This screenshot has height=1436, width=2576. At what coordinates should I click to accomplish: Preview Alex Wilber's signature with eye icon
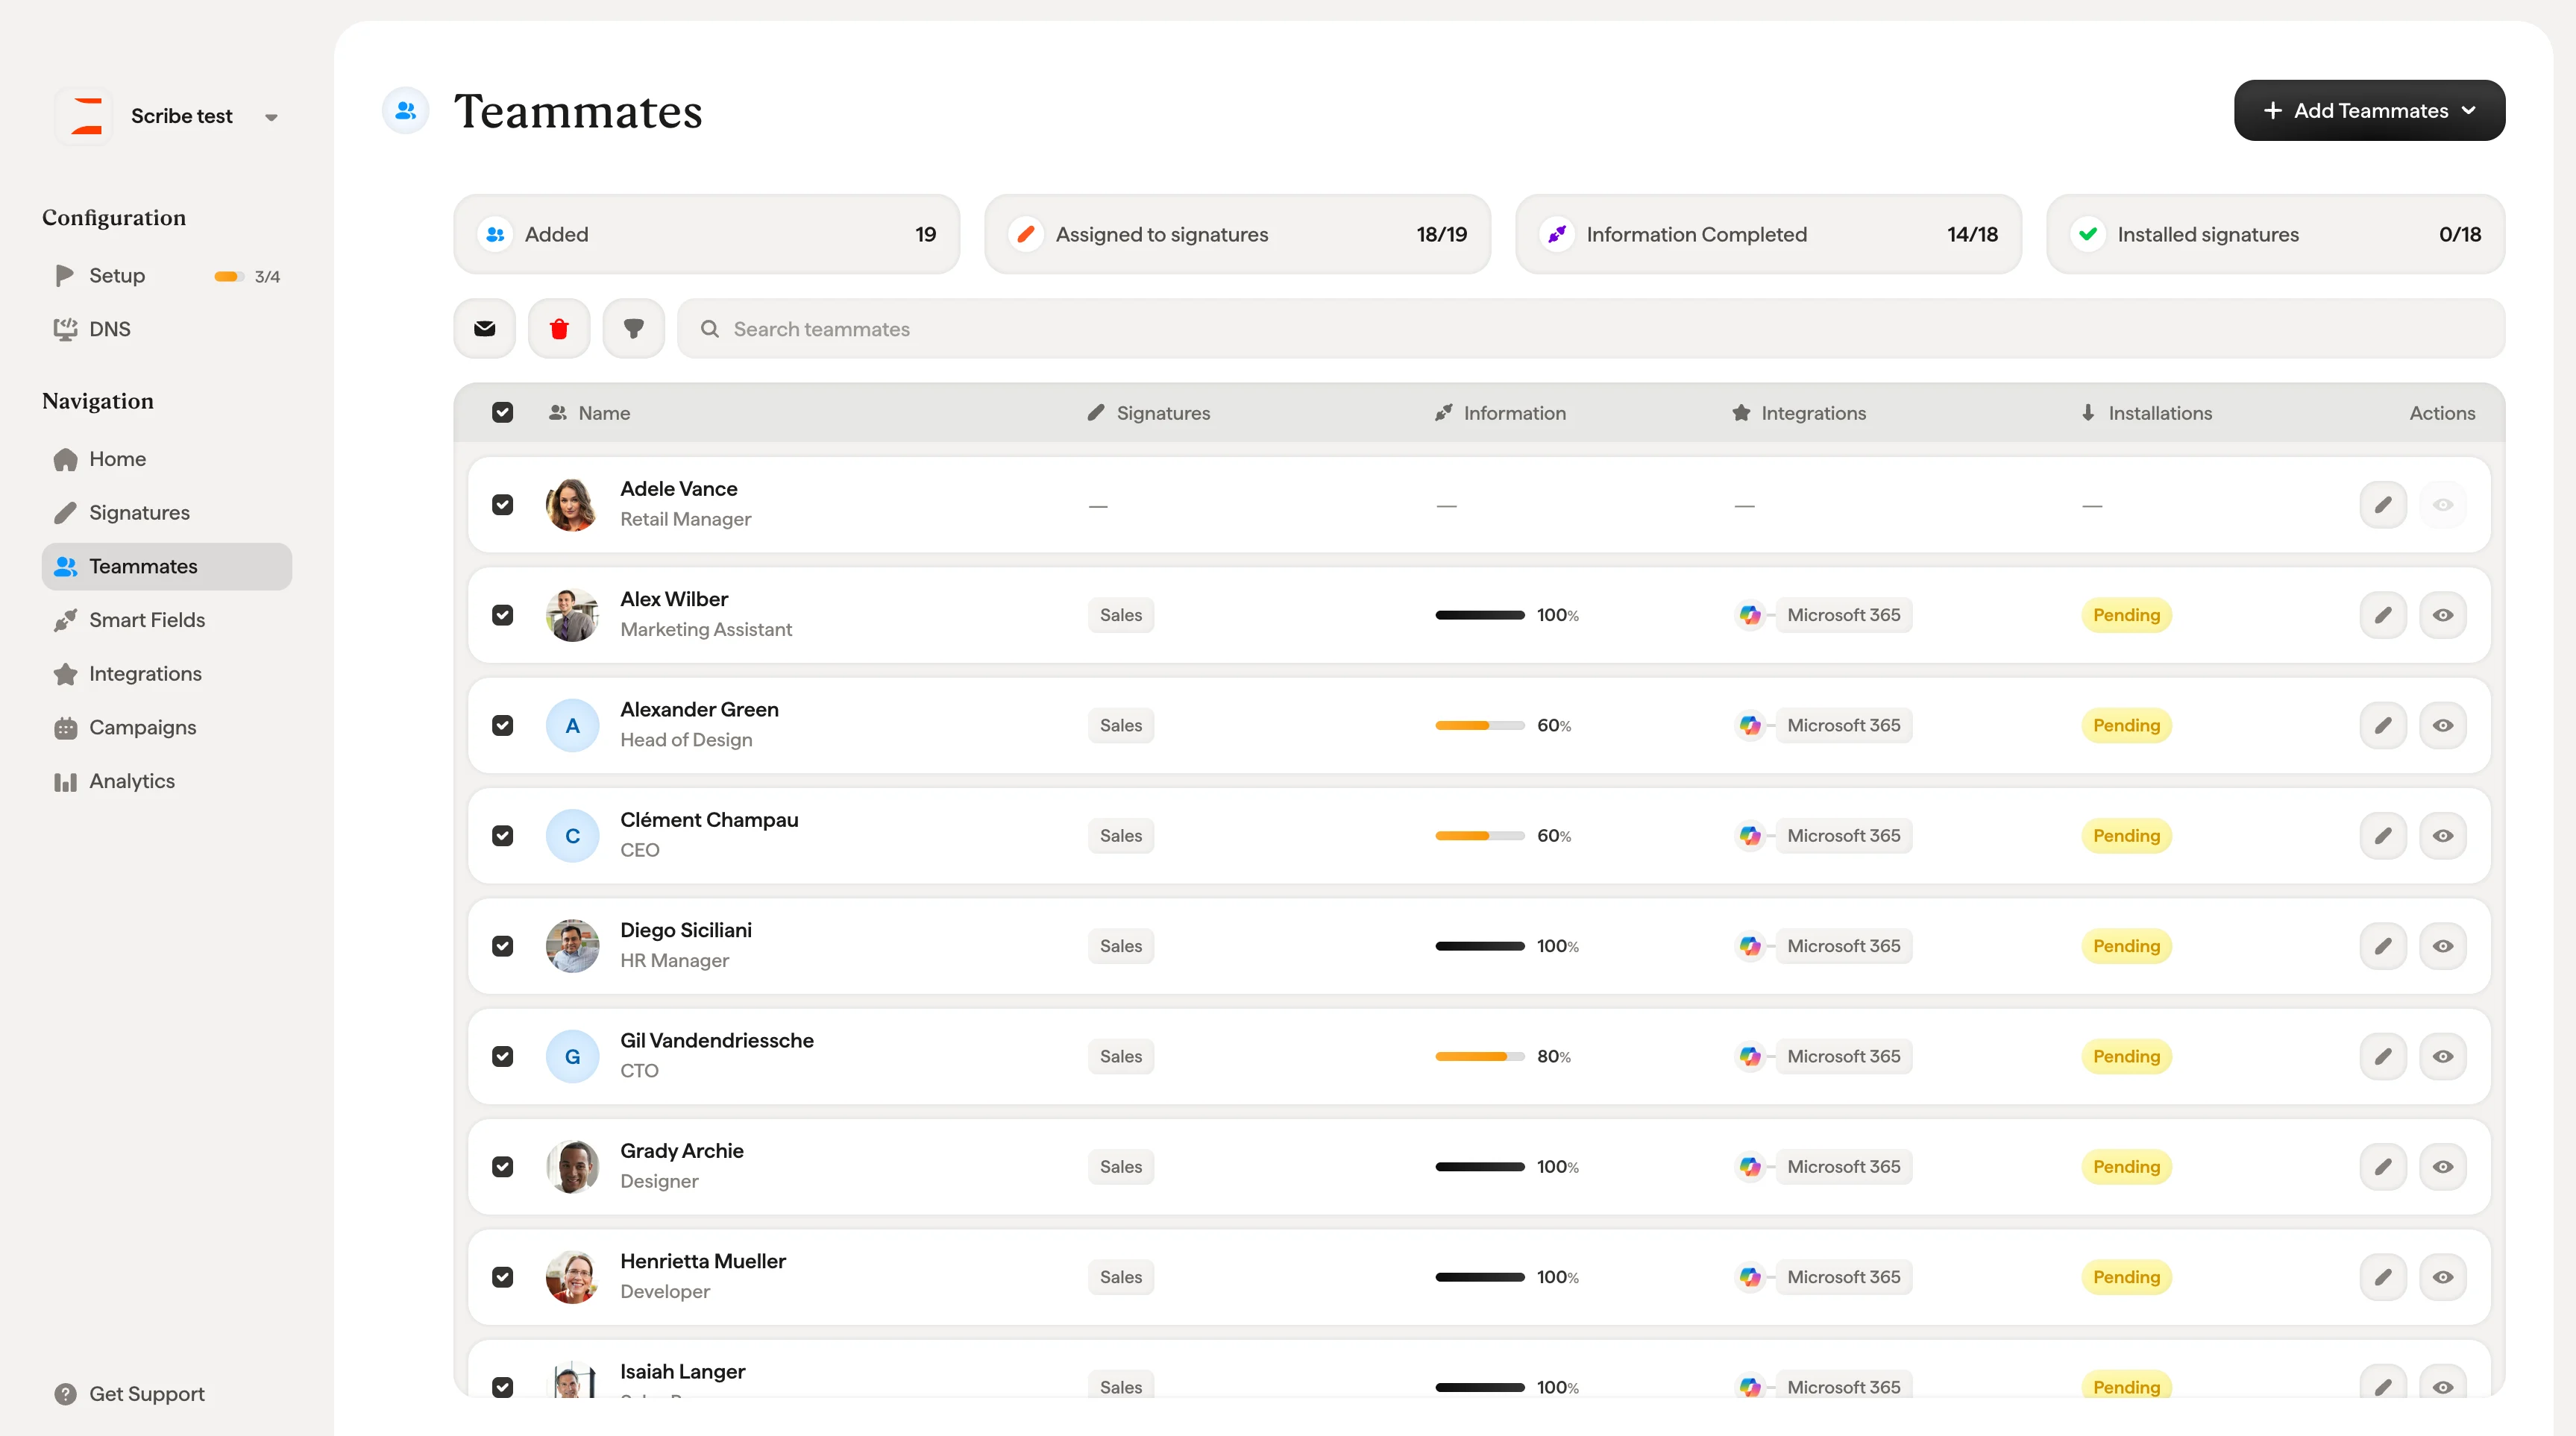click(2442, 615)
